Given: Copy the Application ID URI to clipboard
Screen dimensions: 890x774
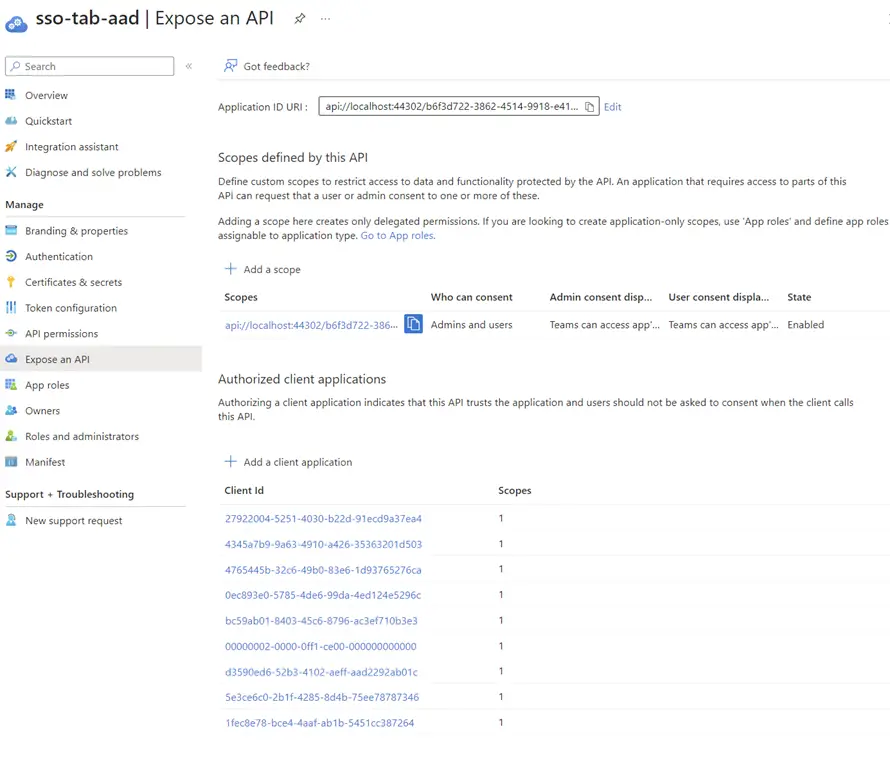Looking at the screenshot, I should (590, 107).
